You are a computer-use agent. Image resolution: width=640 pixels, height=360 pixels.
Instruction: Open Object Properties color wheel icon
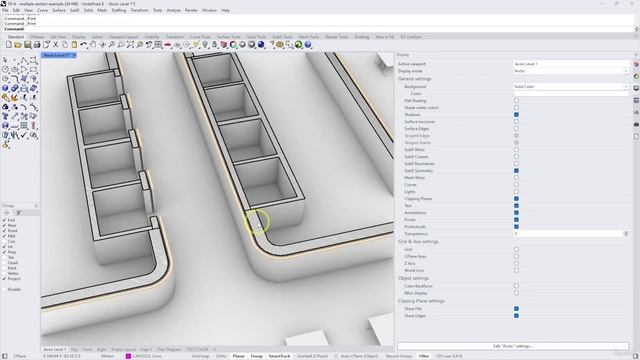coord(233,44)
